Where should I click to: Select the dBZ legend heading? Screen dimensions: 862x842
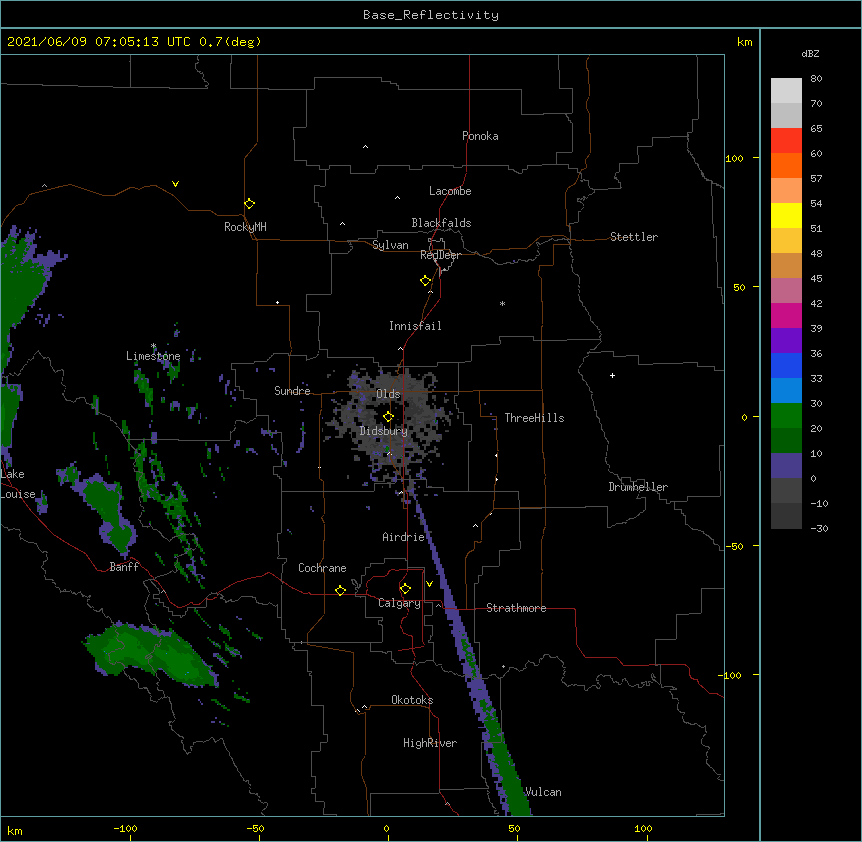(x=810, y=54)
